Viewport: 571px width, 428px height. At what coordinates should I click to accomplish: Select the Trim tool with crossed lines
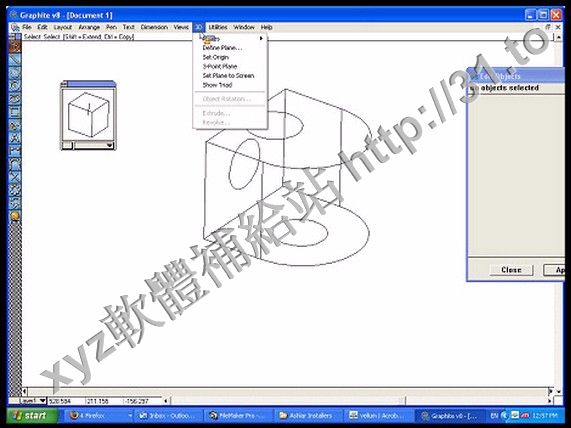pos(15,176)
